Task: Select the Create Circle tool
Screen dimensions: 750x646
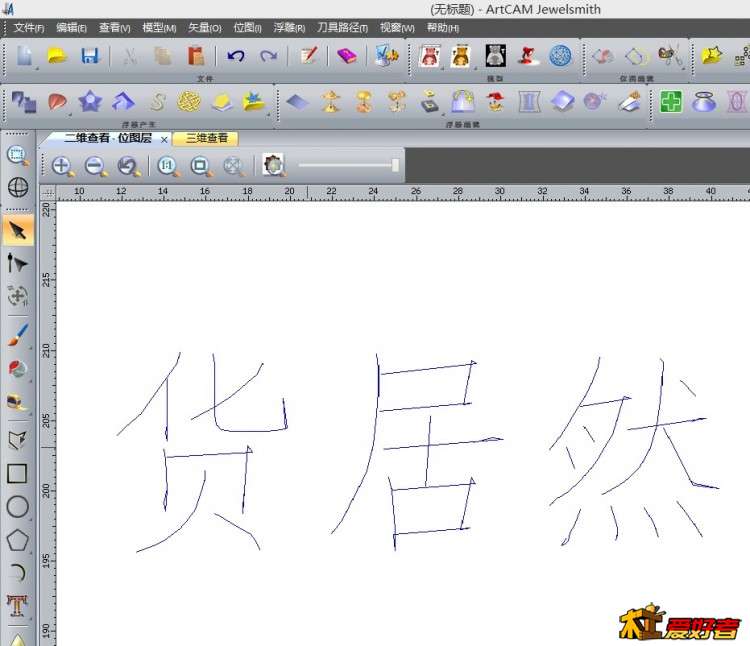Action: pyautogui.click(x=18, y=506)
